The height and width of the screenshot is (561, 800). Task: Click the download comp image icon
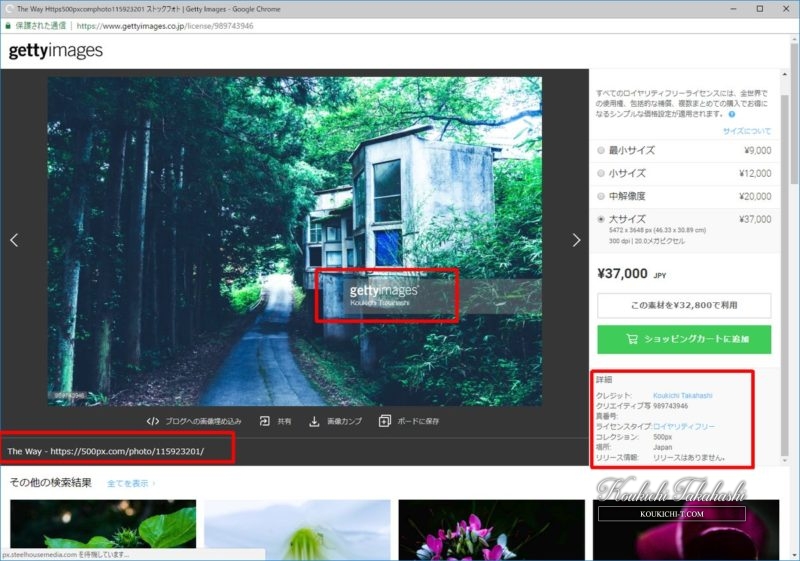pyautogui.click(x=314, y=421)
